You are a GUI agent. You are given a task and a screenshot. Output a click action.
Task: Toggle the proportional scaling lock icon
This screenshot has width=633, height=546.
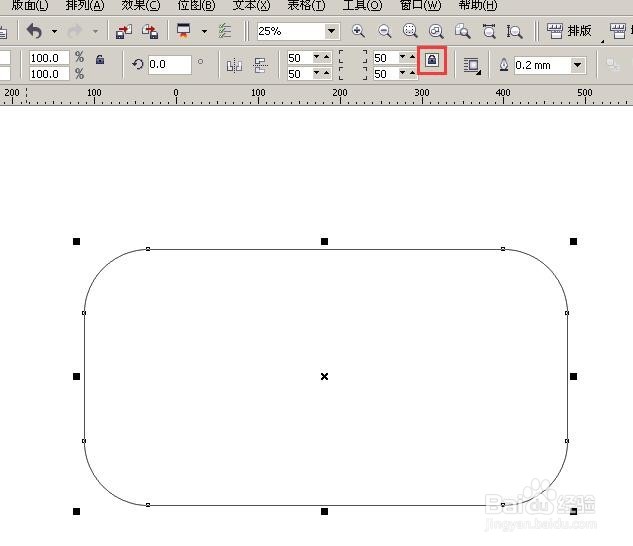click(100, 60)
